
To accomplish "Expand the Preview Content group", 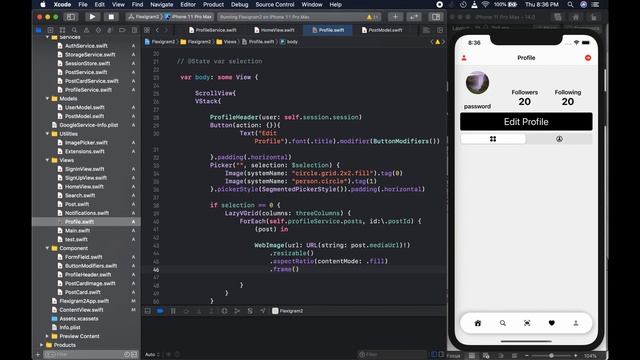I will 47,336.
